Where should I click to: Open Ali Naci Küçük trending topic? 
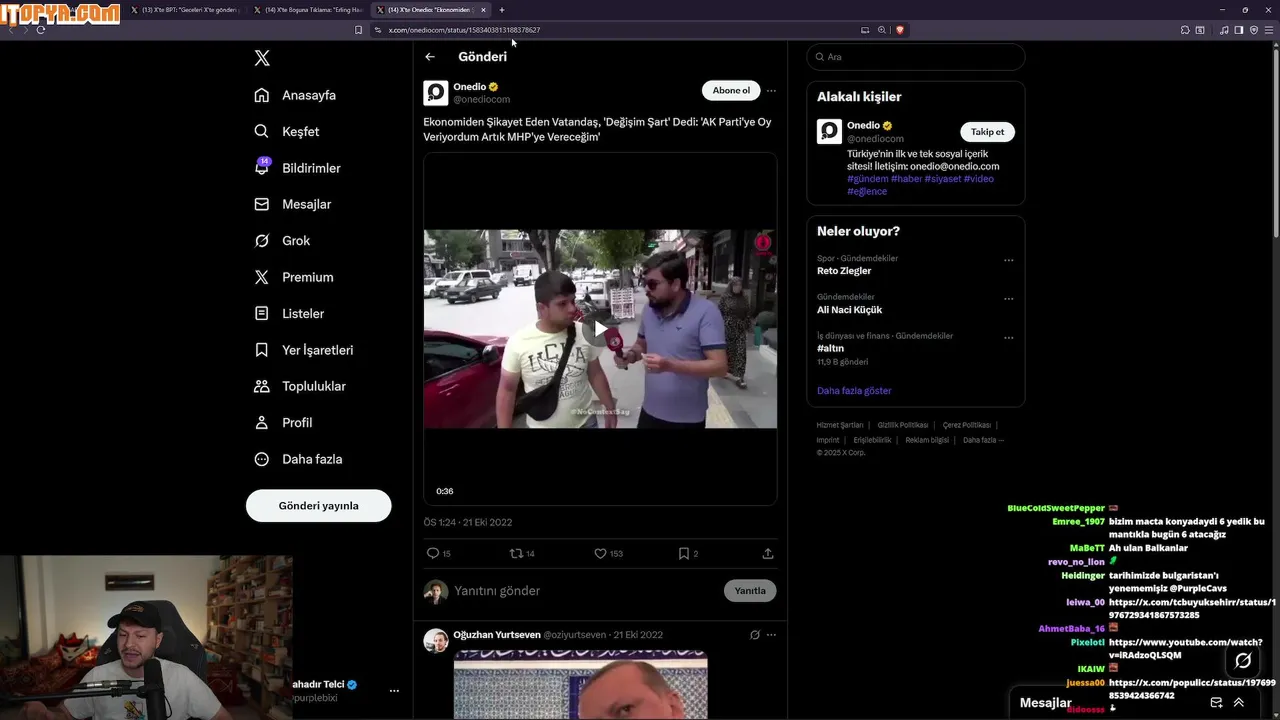pyautogui.click(x=849, y=310)
